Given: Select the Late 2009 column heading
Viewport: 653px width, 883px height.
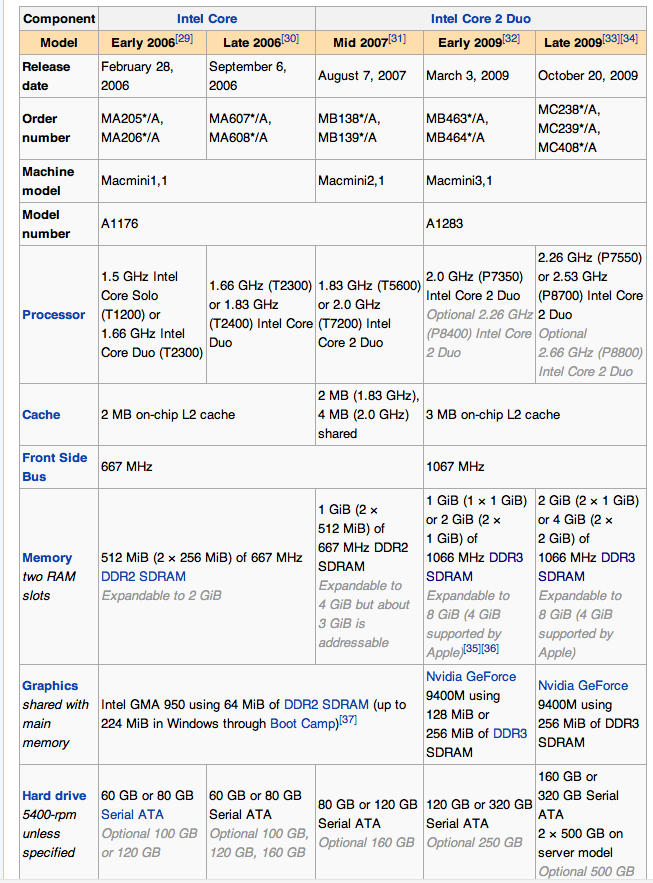Looking at the screenshot, I should 591,43.
